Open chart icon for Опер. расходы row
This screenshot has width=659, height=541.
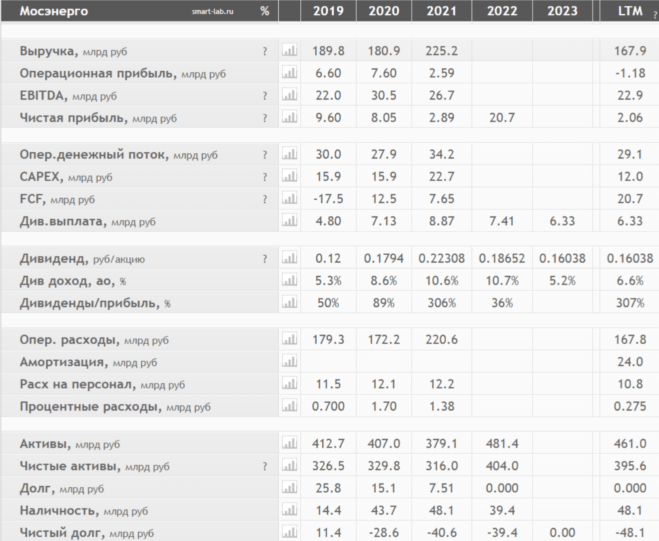click(x=290, y=339)
